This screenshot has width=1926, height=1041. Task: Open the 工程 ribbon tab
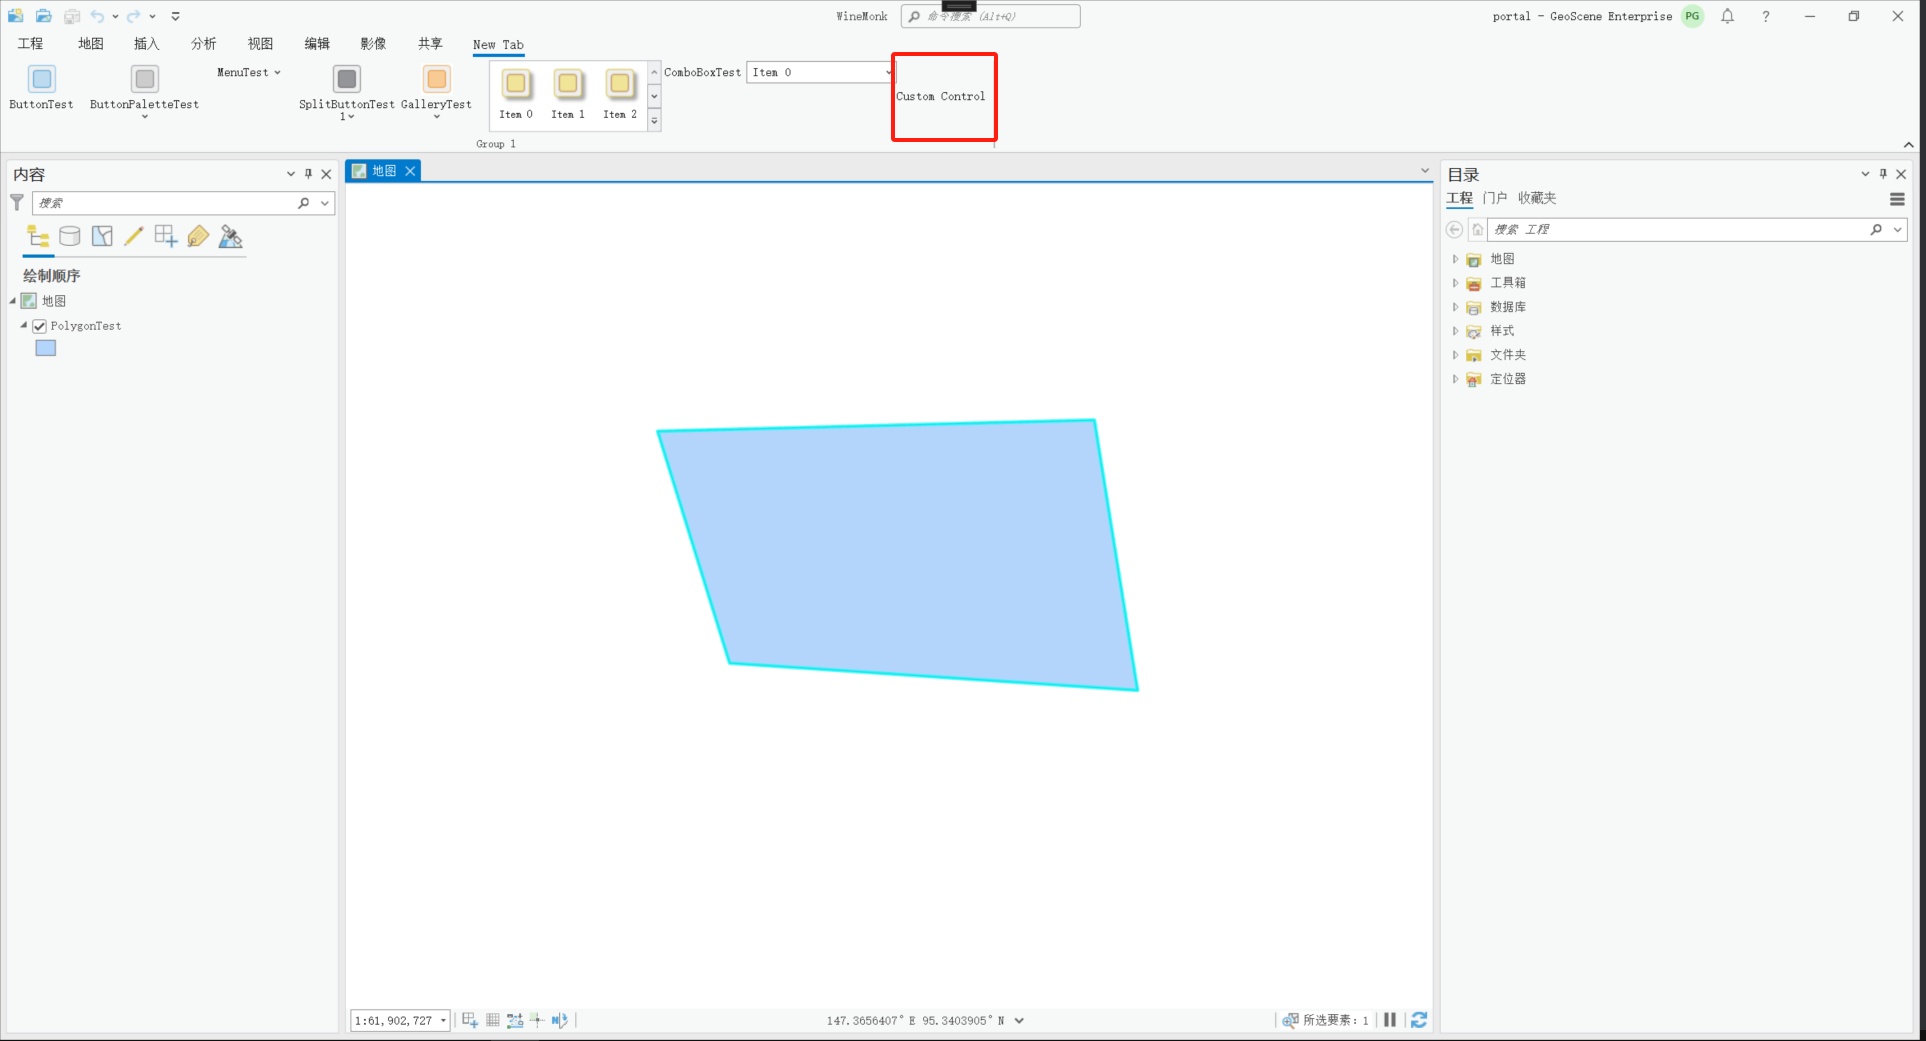31,44
